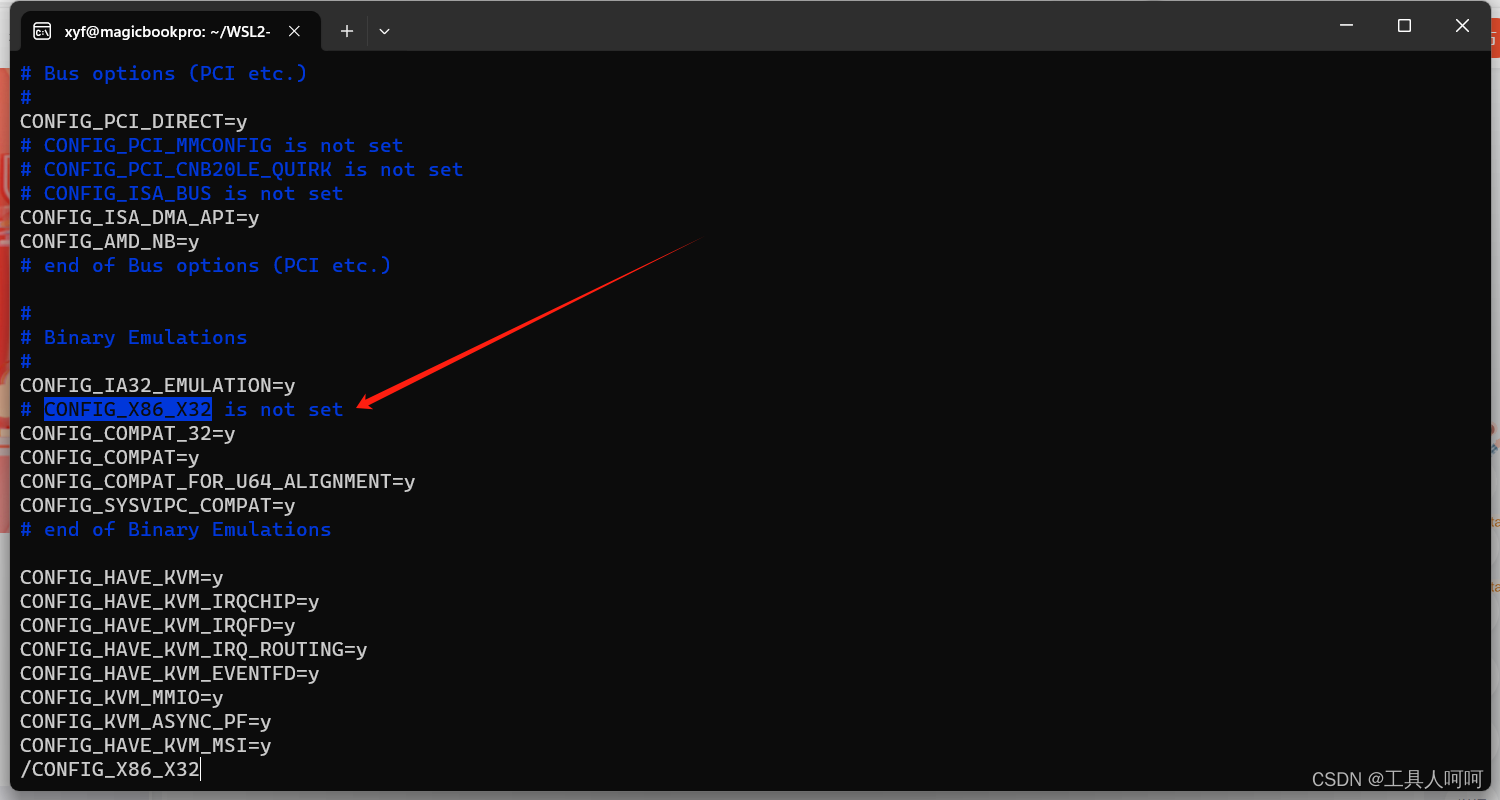Click the line CONFIG_KVM_ASYNC_PF=y
Image resolution: width=1500 pixels, height=800 pixels.
(145, 722)
